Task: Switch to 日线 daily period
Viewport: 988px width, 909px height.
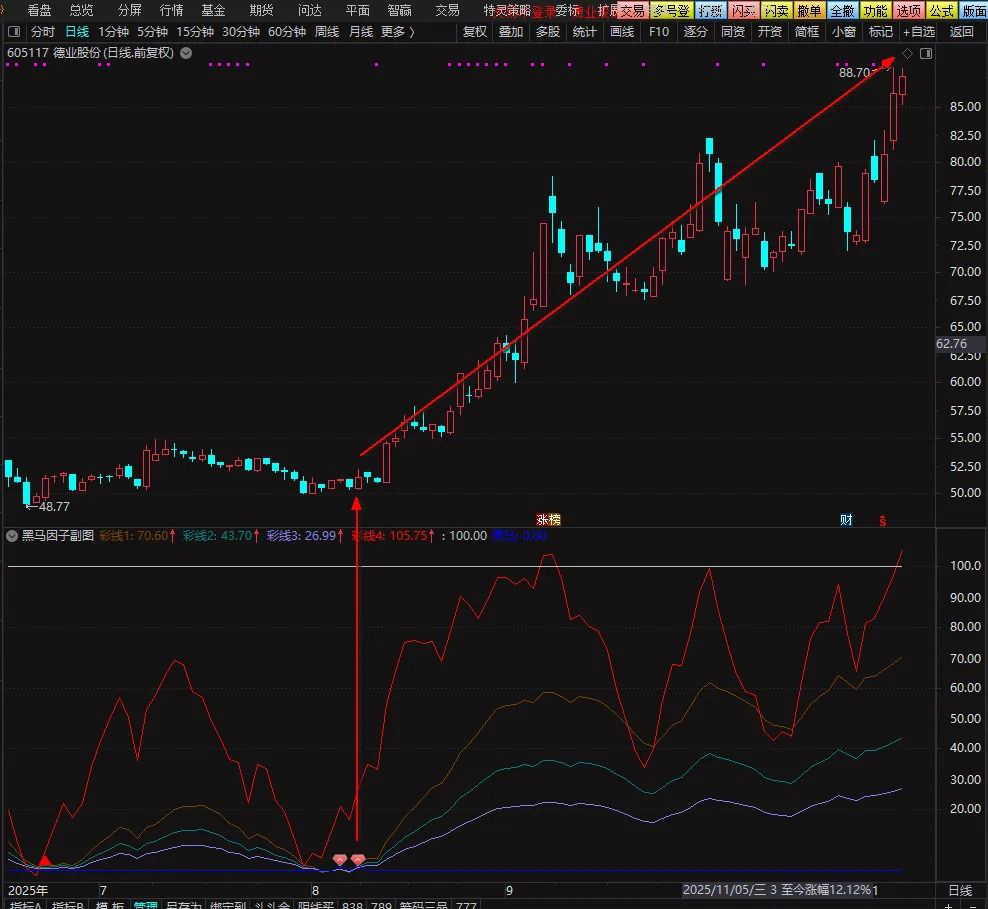Action: 77,32
